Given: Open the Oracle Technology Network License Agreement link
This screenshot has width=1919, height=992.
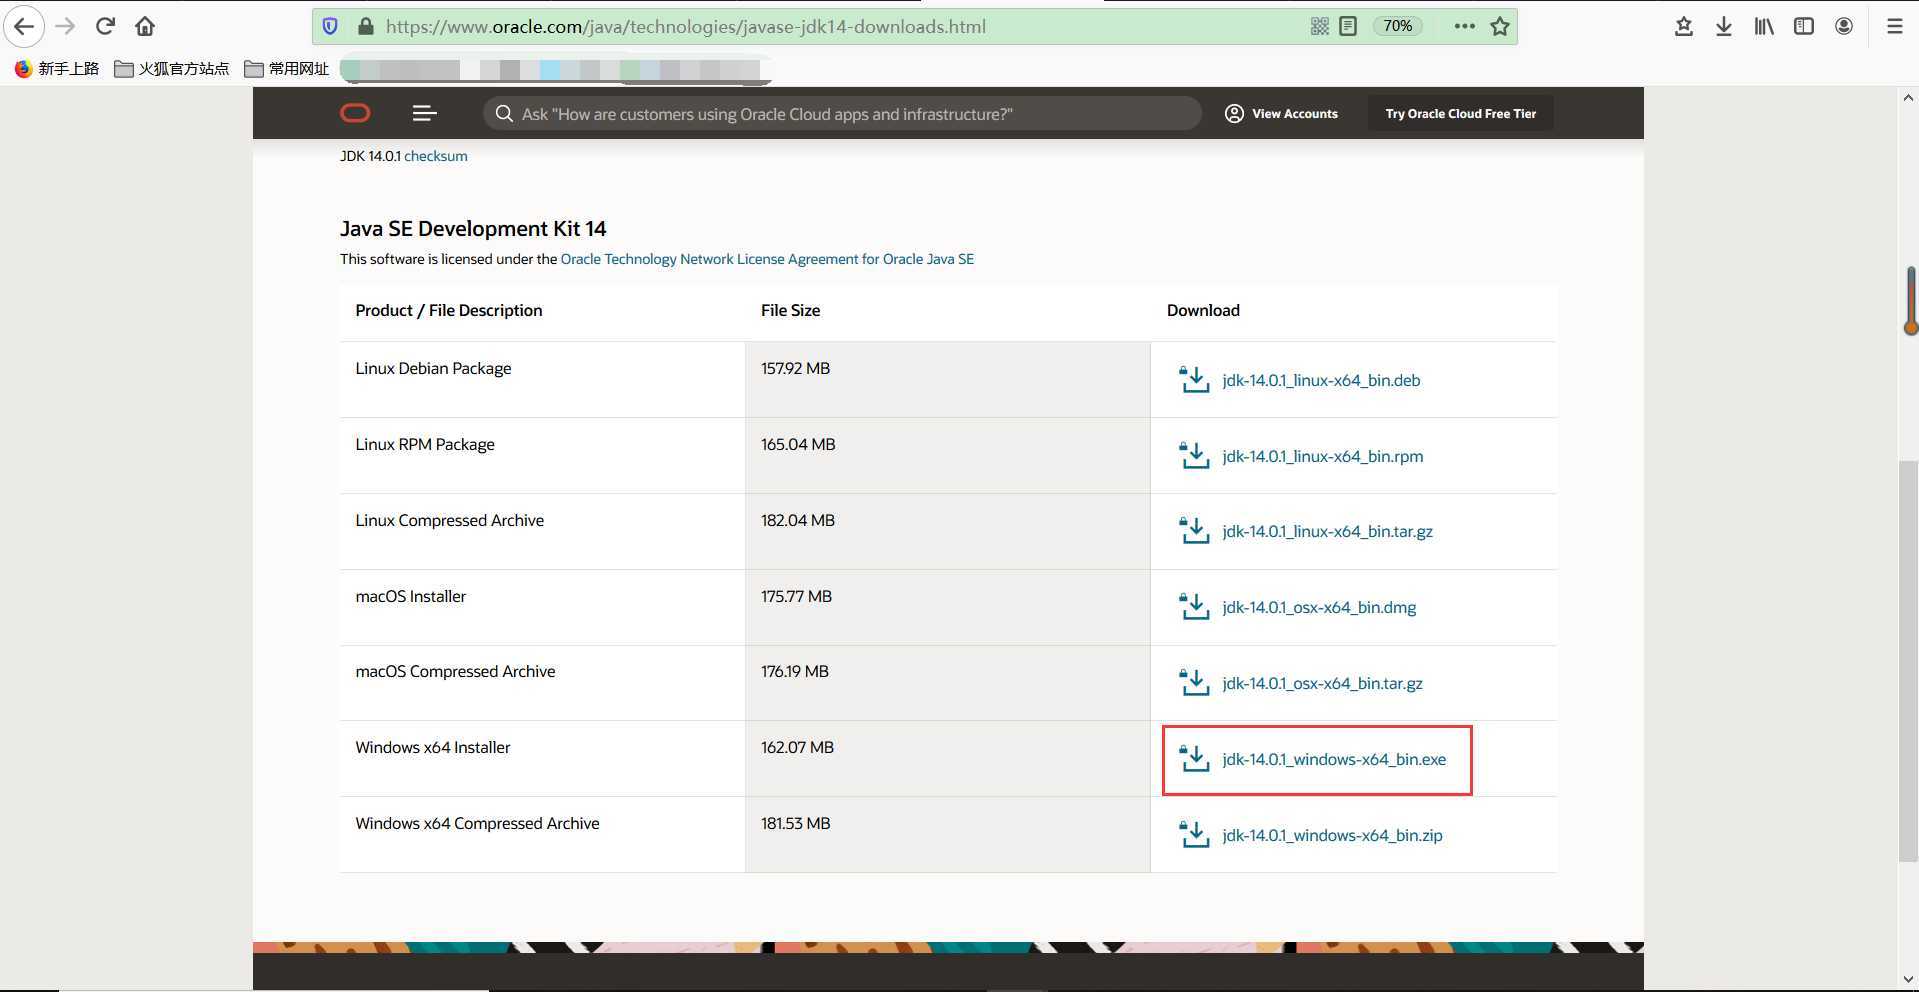Looking at the screenshot, I should [x=767, y=259].
